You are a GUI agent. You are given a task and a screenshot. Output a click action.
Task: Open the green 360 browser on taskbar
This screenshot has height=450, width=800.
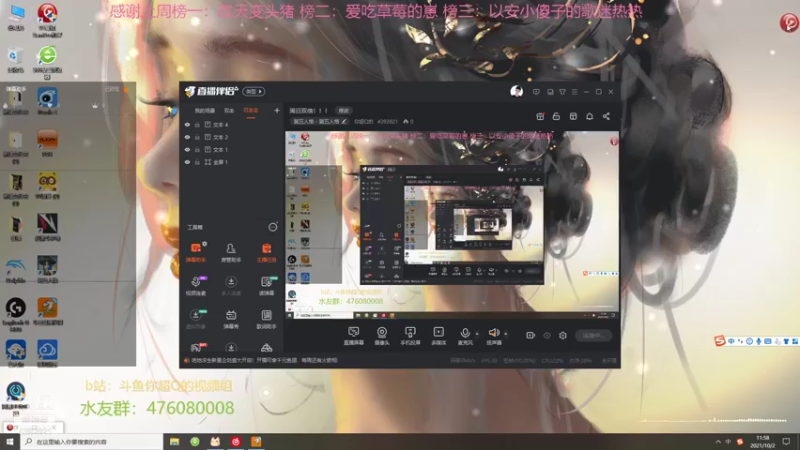coord(195,441)
